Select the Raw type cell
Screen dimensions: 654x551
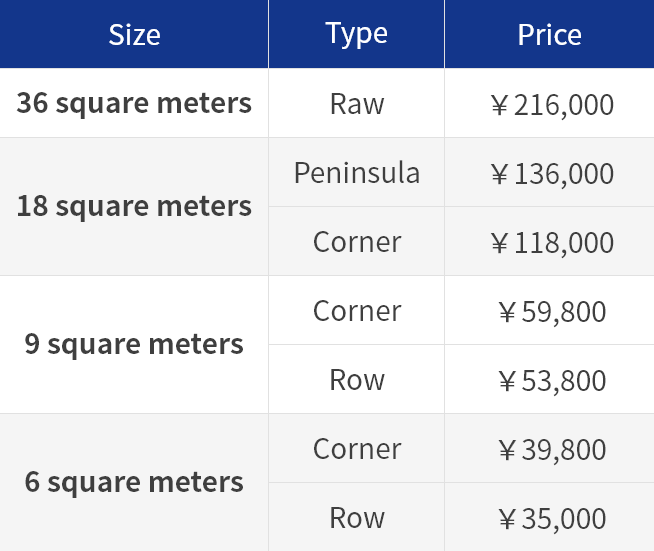click(x=357, y=103)
